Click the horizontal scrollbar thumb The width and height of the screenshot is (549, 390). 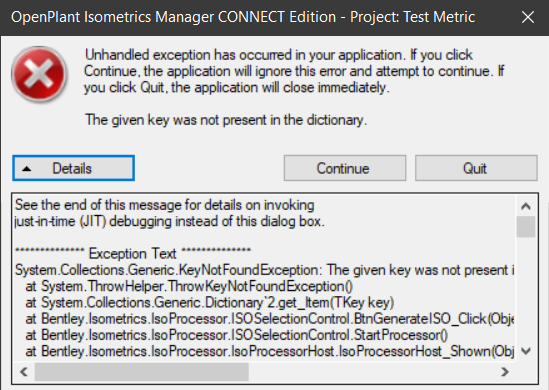point(141,371)
